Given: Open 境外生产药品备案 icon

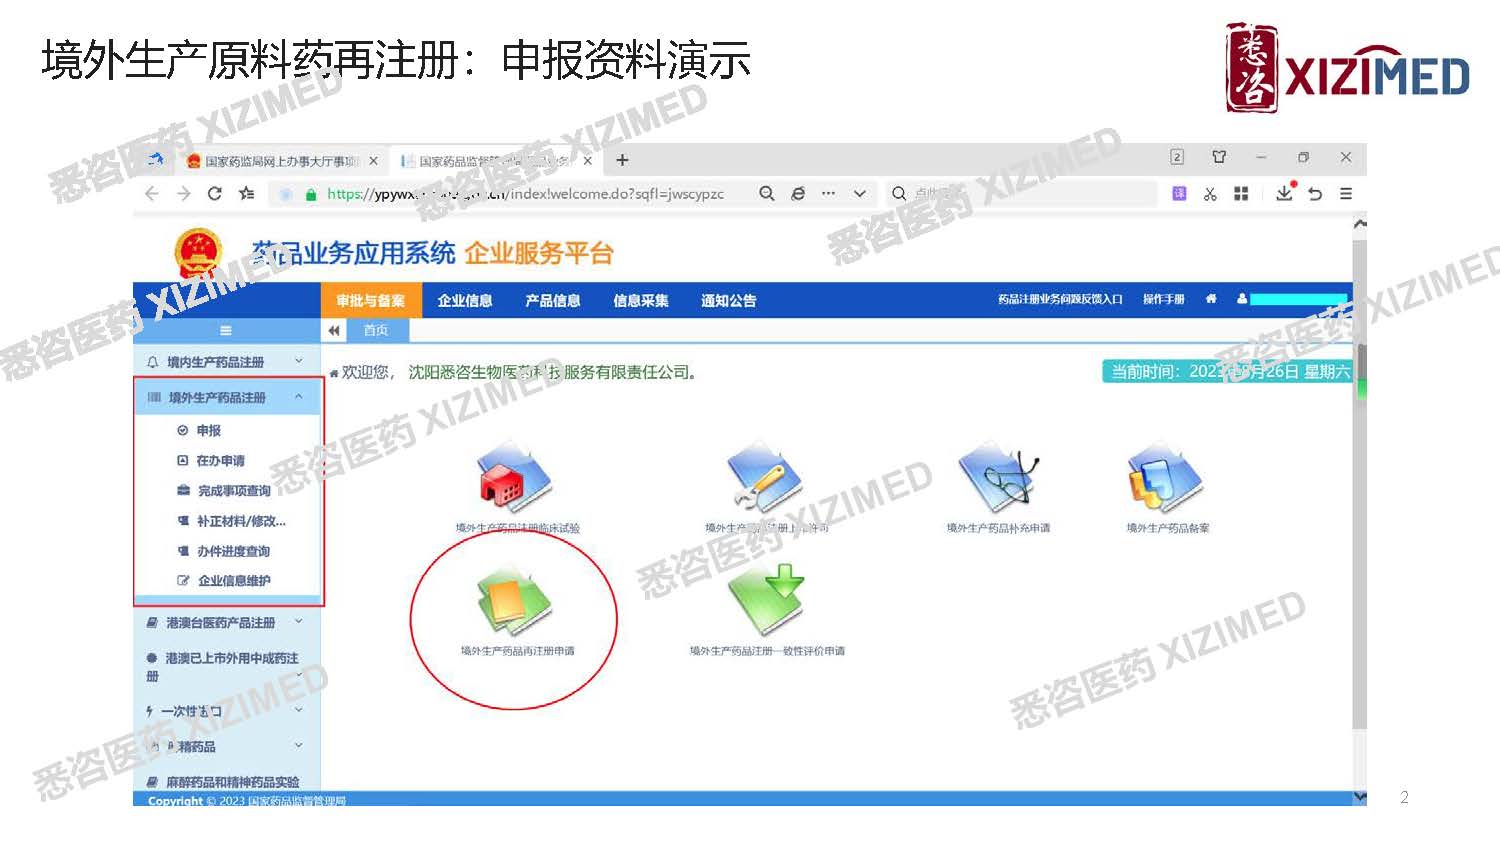Looking at the screenshot, I should (x=1166, y=481).
